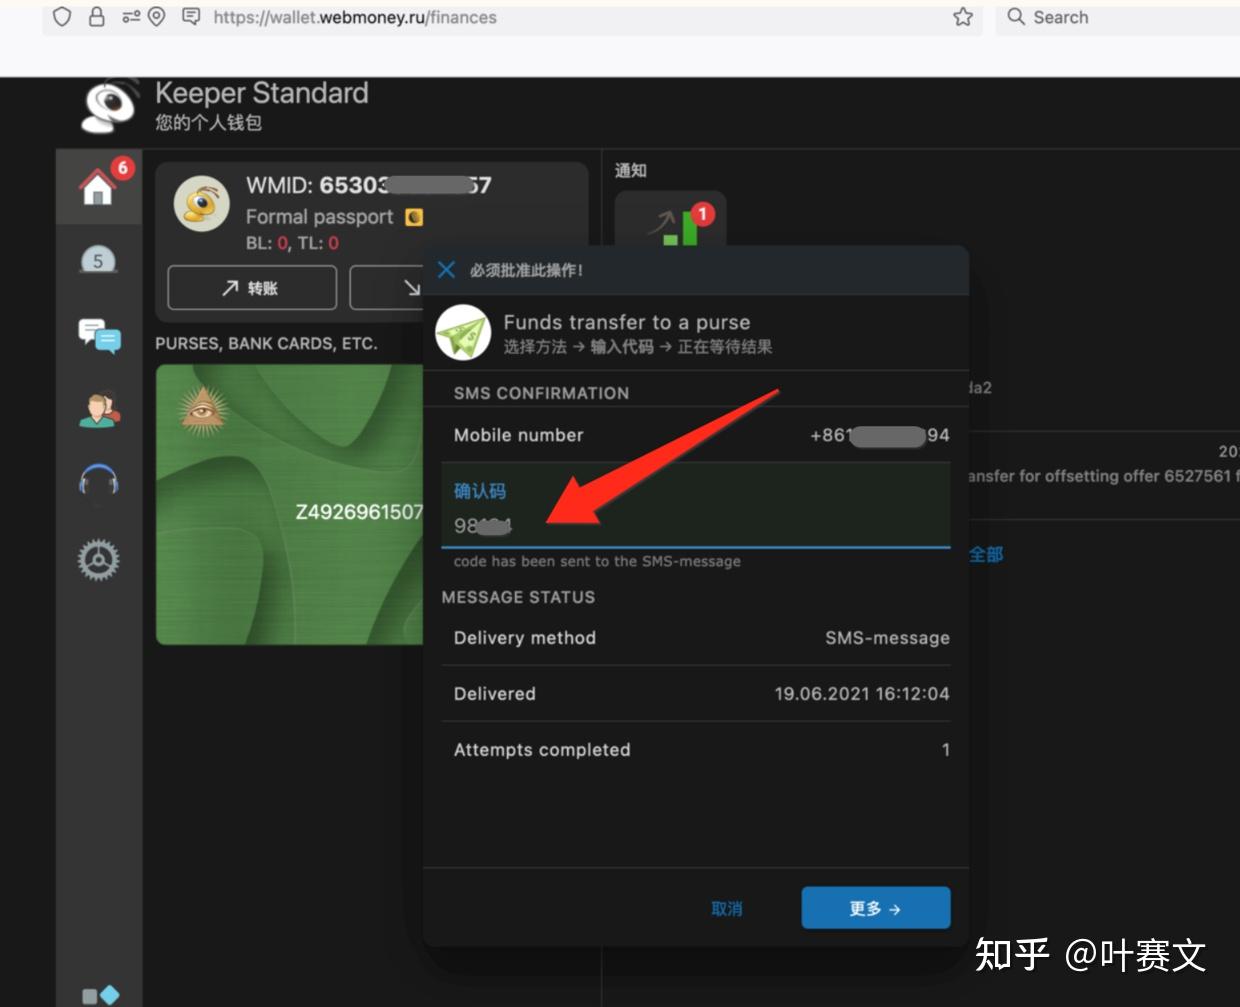Click the location permission pin icon
Image resolution: width=1240 pixels, height=1007 pixels.
point(157,17)
